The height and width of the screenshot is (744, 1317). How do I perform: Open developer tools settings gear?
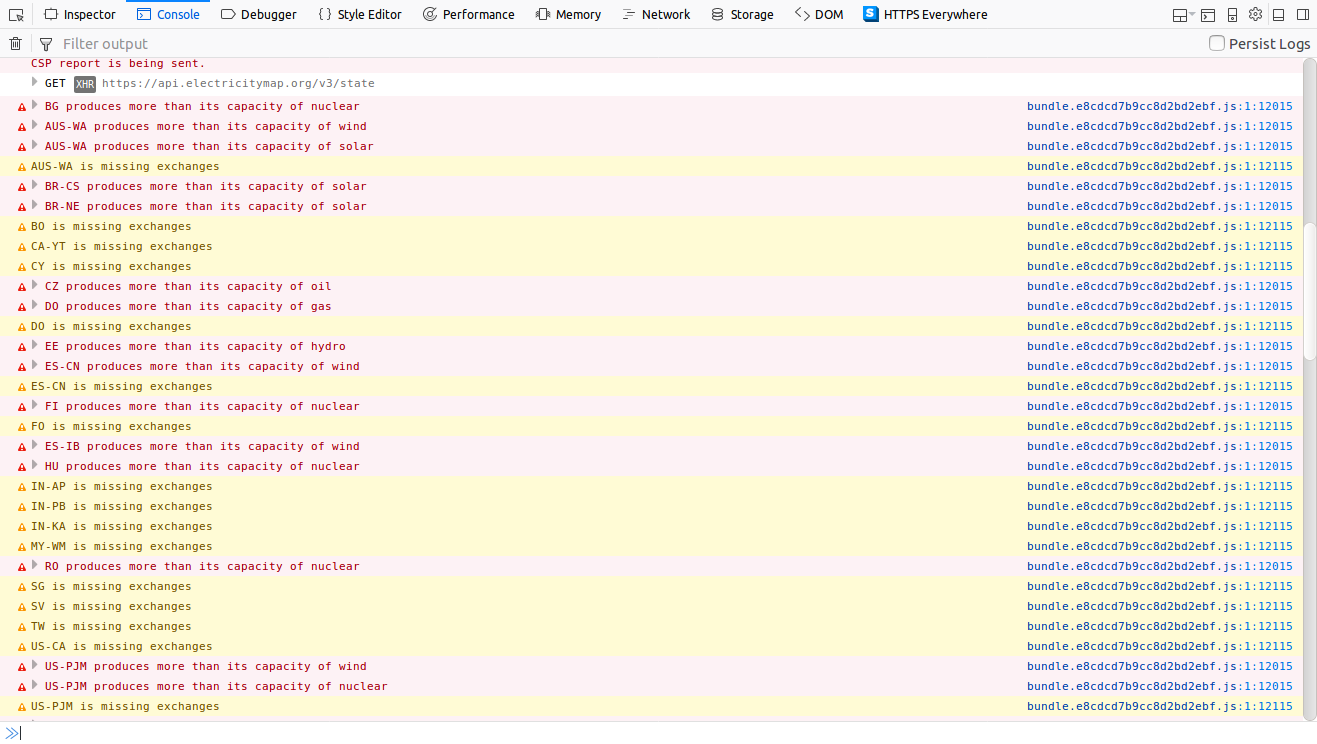pos(1255,14)
